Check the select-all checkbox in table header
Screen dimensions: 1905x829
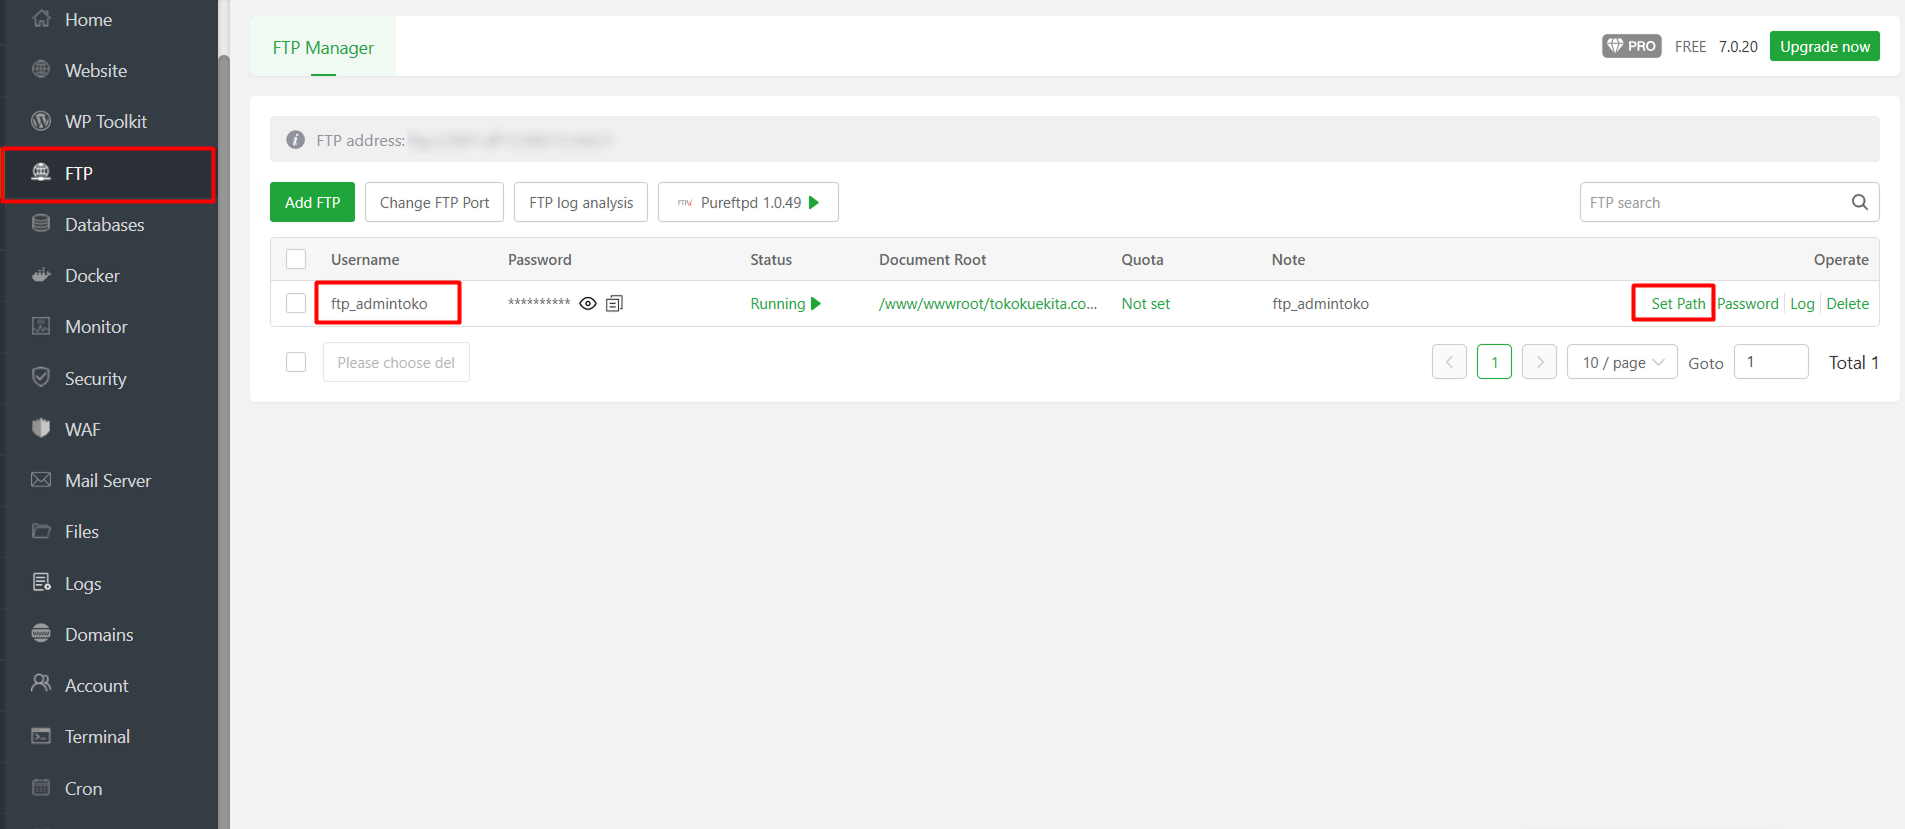click(x=296, y=259)
